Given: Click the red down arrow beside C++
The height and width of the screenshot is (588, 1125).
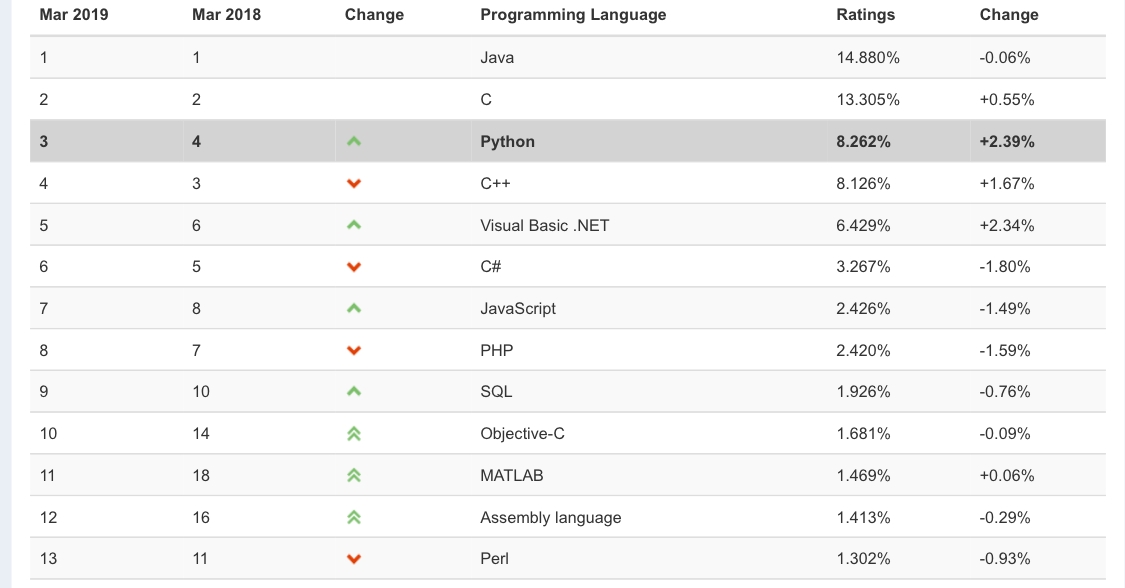Looking at the screenshot, I should (353, 184).
